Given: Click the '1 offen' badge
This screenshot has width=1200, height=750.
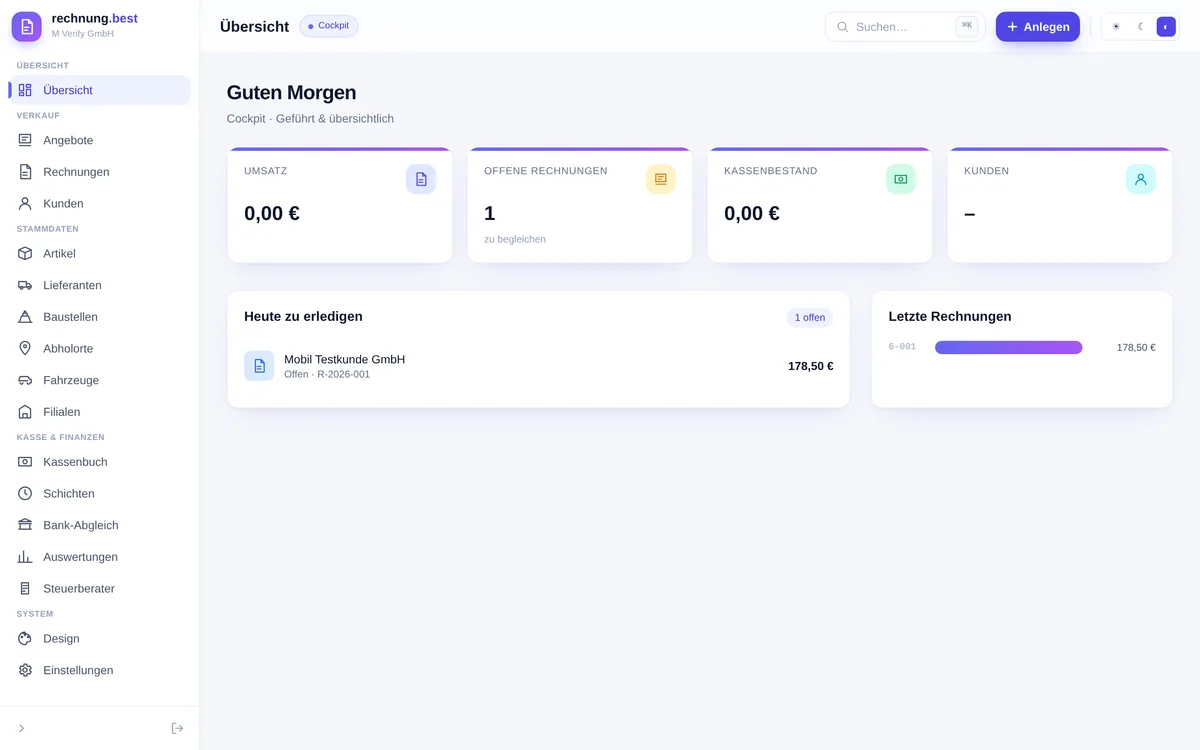Looking at the screenshot, I should 810,317.
